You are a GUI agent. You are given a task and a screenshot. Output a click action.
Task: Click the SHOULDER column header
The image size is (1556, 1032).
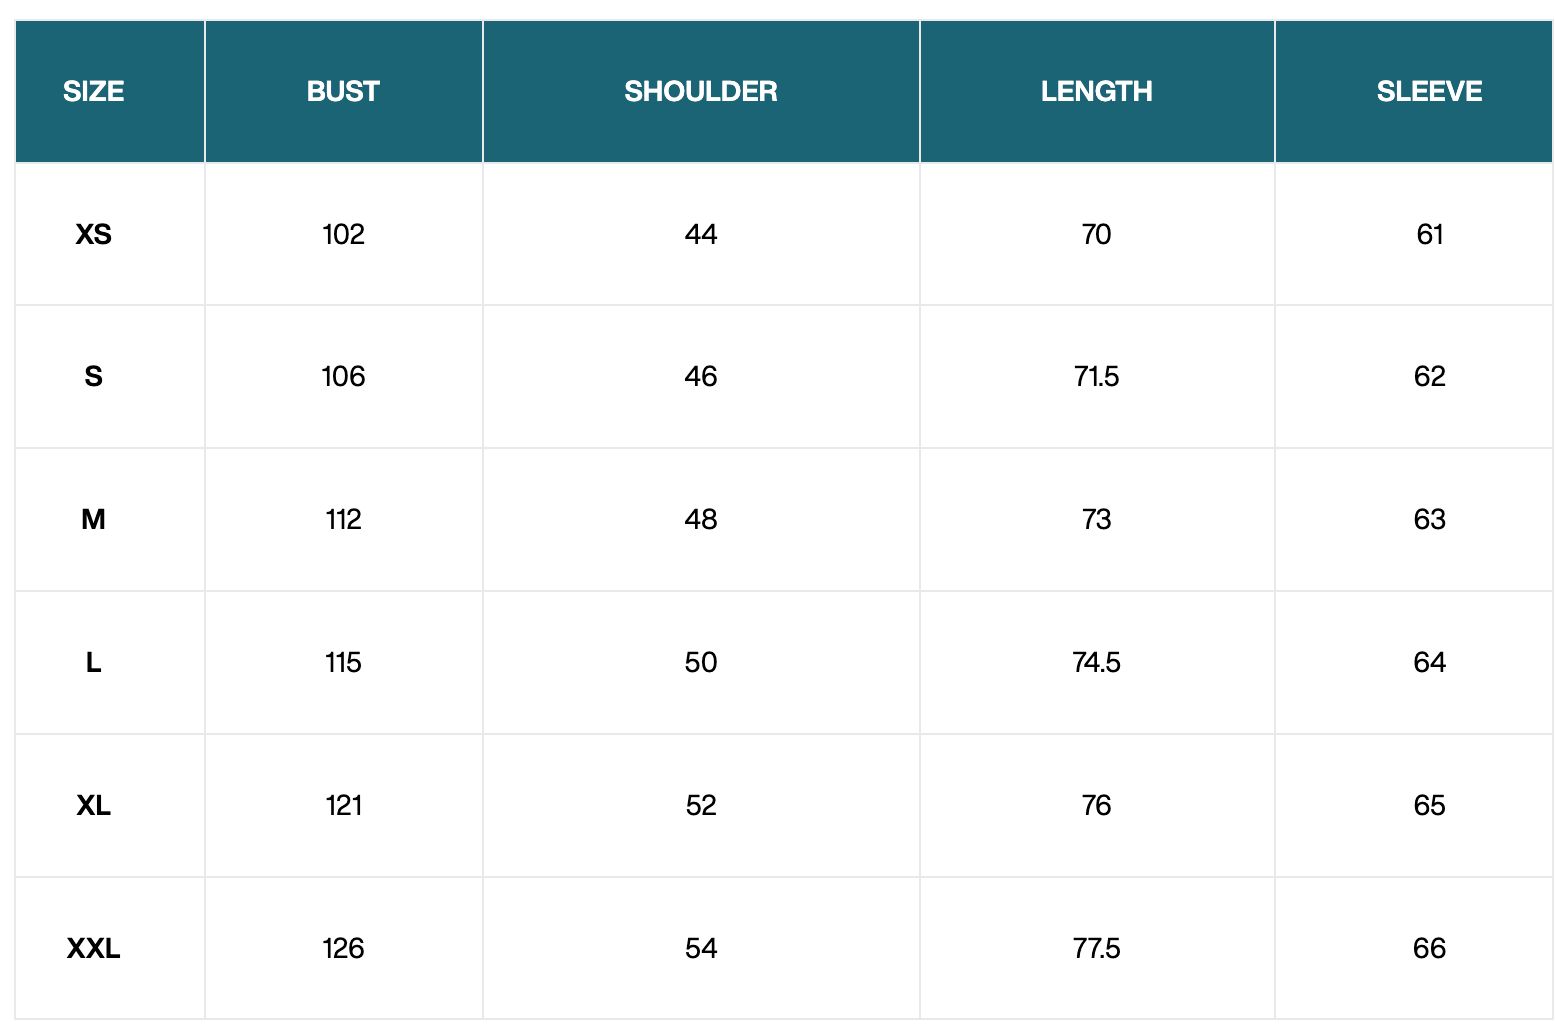[x=700, y=91]
